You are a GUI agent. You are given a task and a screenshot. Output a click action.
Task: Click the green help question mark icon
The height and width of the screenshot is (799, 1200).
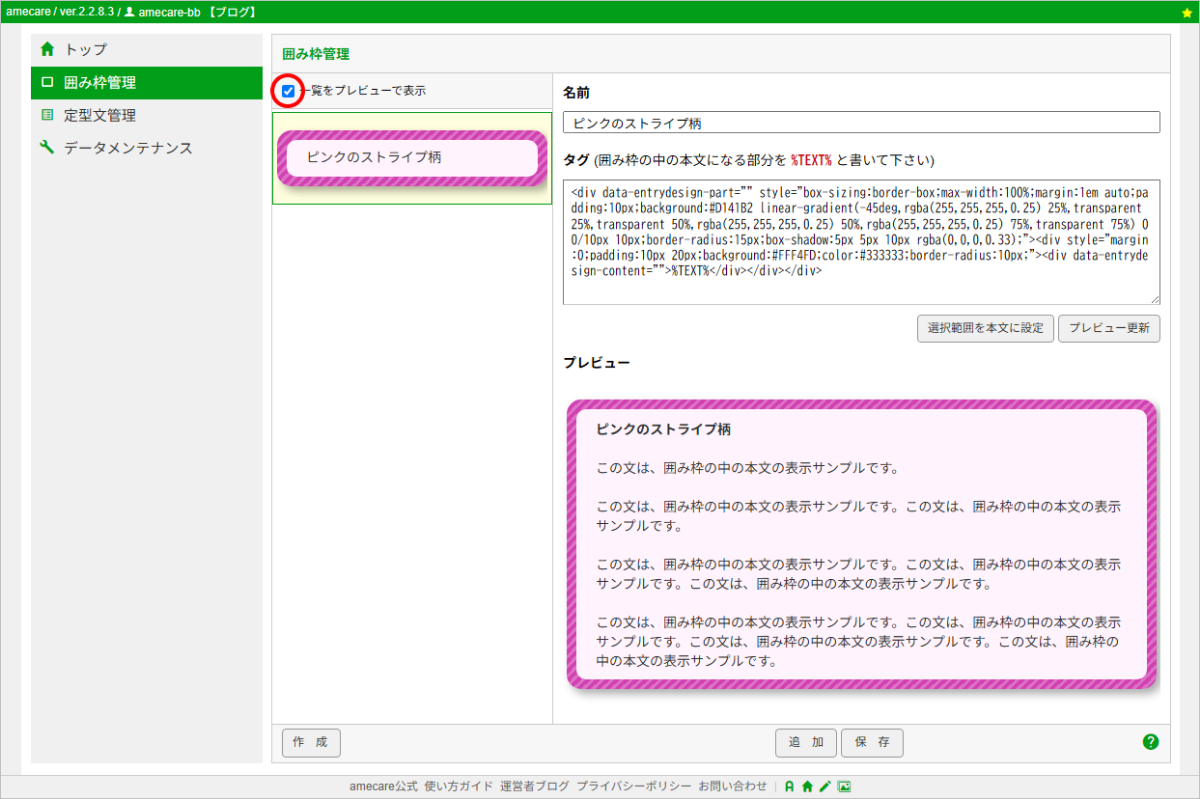click(1150, 742)
